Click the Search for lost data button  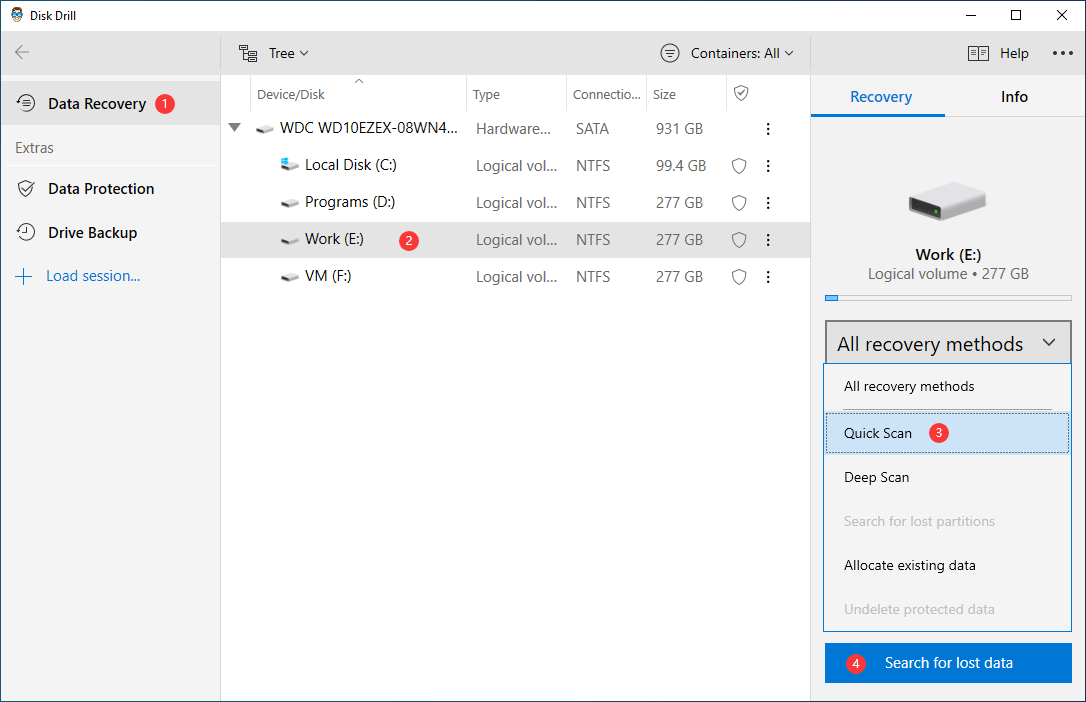click(x=948, y=663)
